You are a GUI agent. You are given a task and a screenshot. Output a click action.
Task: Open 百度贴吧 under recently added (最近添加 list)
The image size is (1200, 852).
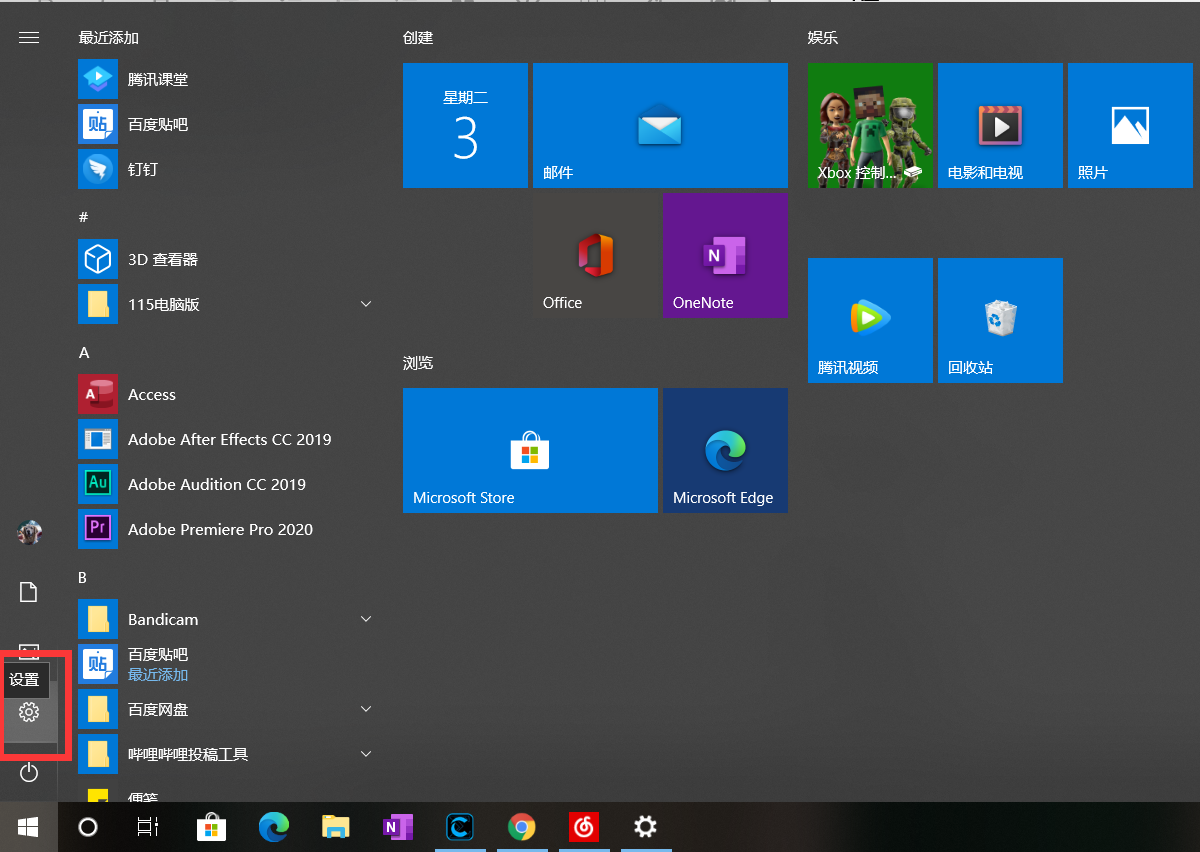point(225,124)
